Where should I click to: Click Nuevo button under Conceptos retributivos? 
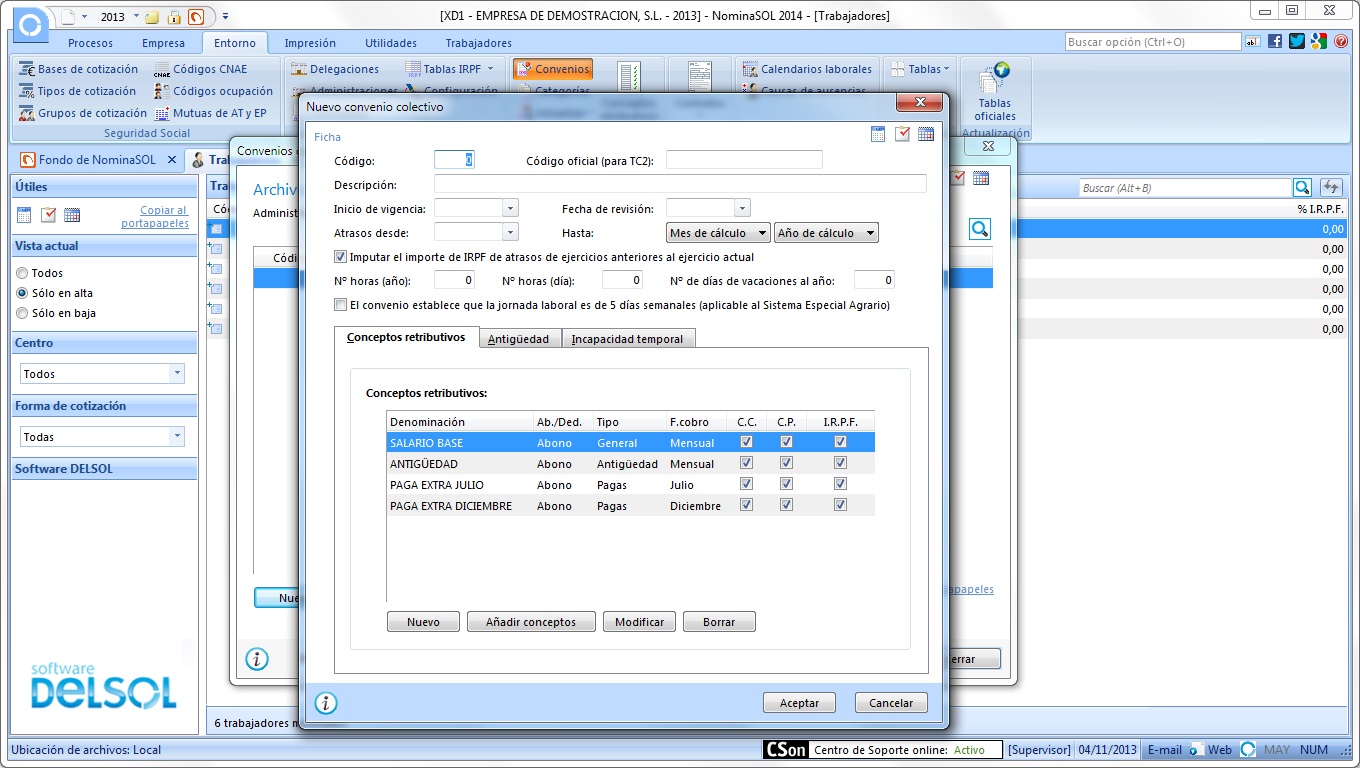point(423,622)
